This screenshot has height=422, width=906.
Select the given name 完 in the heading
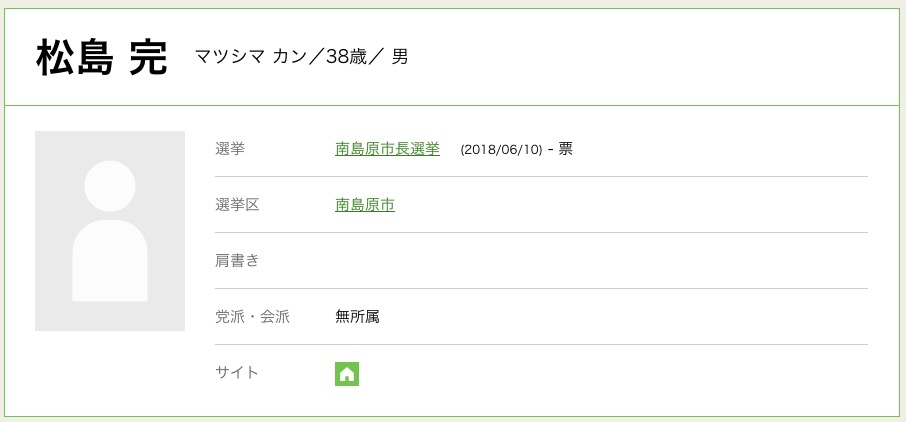(x=148, y=58)
